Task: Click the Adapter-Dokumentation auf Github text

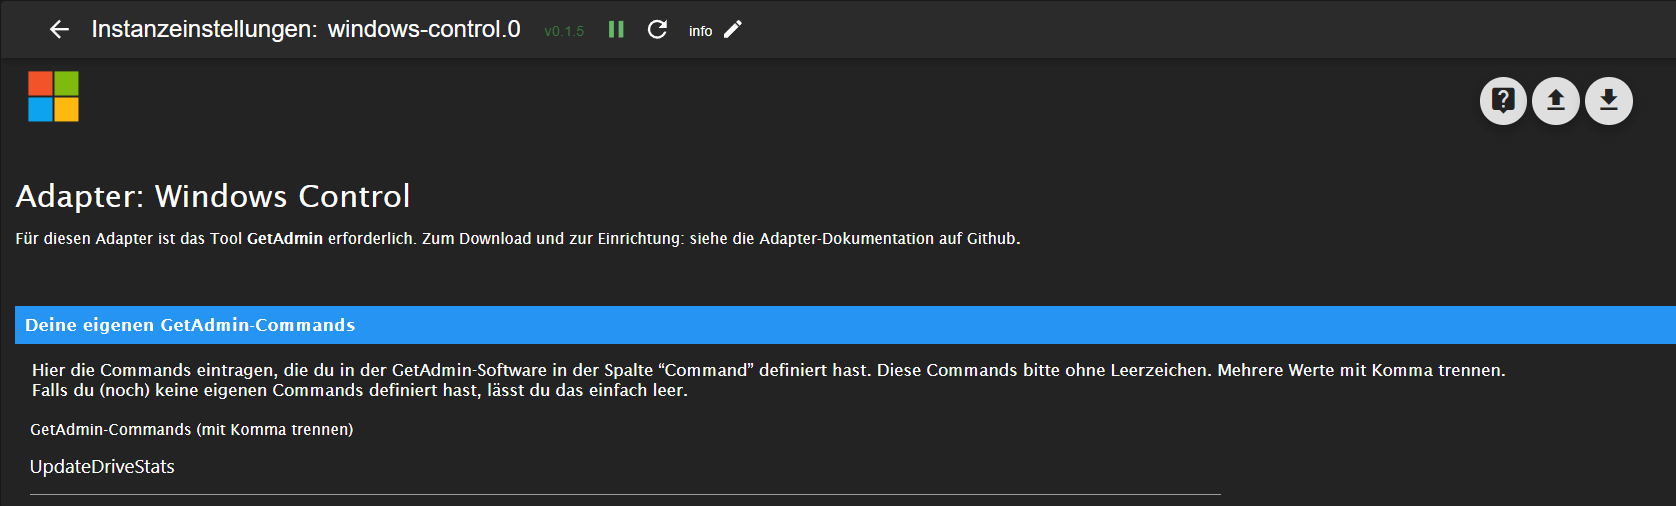Action: [x=888, y=238]
